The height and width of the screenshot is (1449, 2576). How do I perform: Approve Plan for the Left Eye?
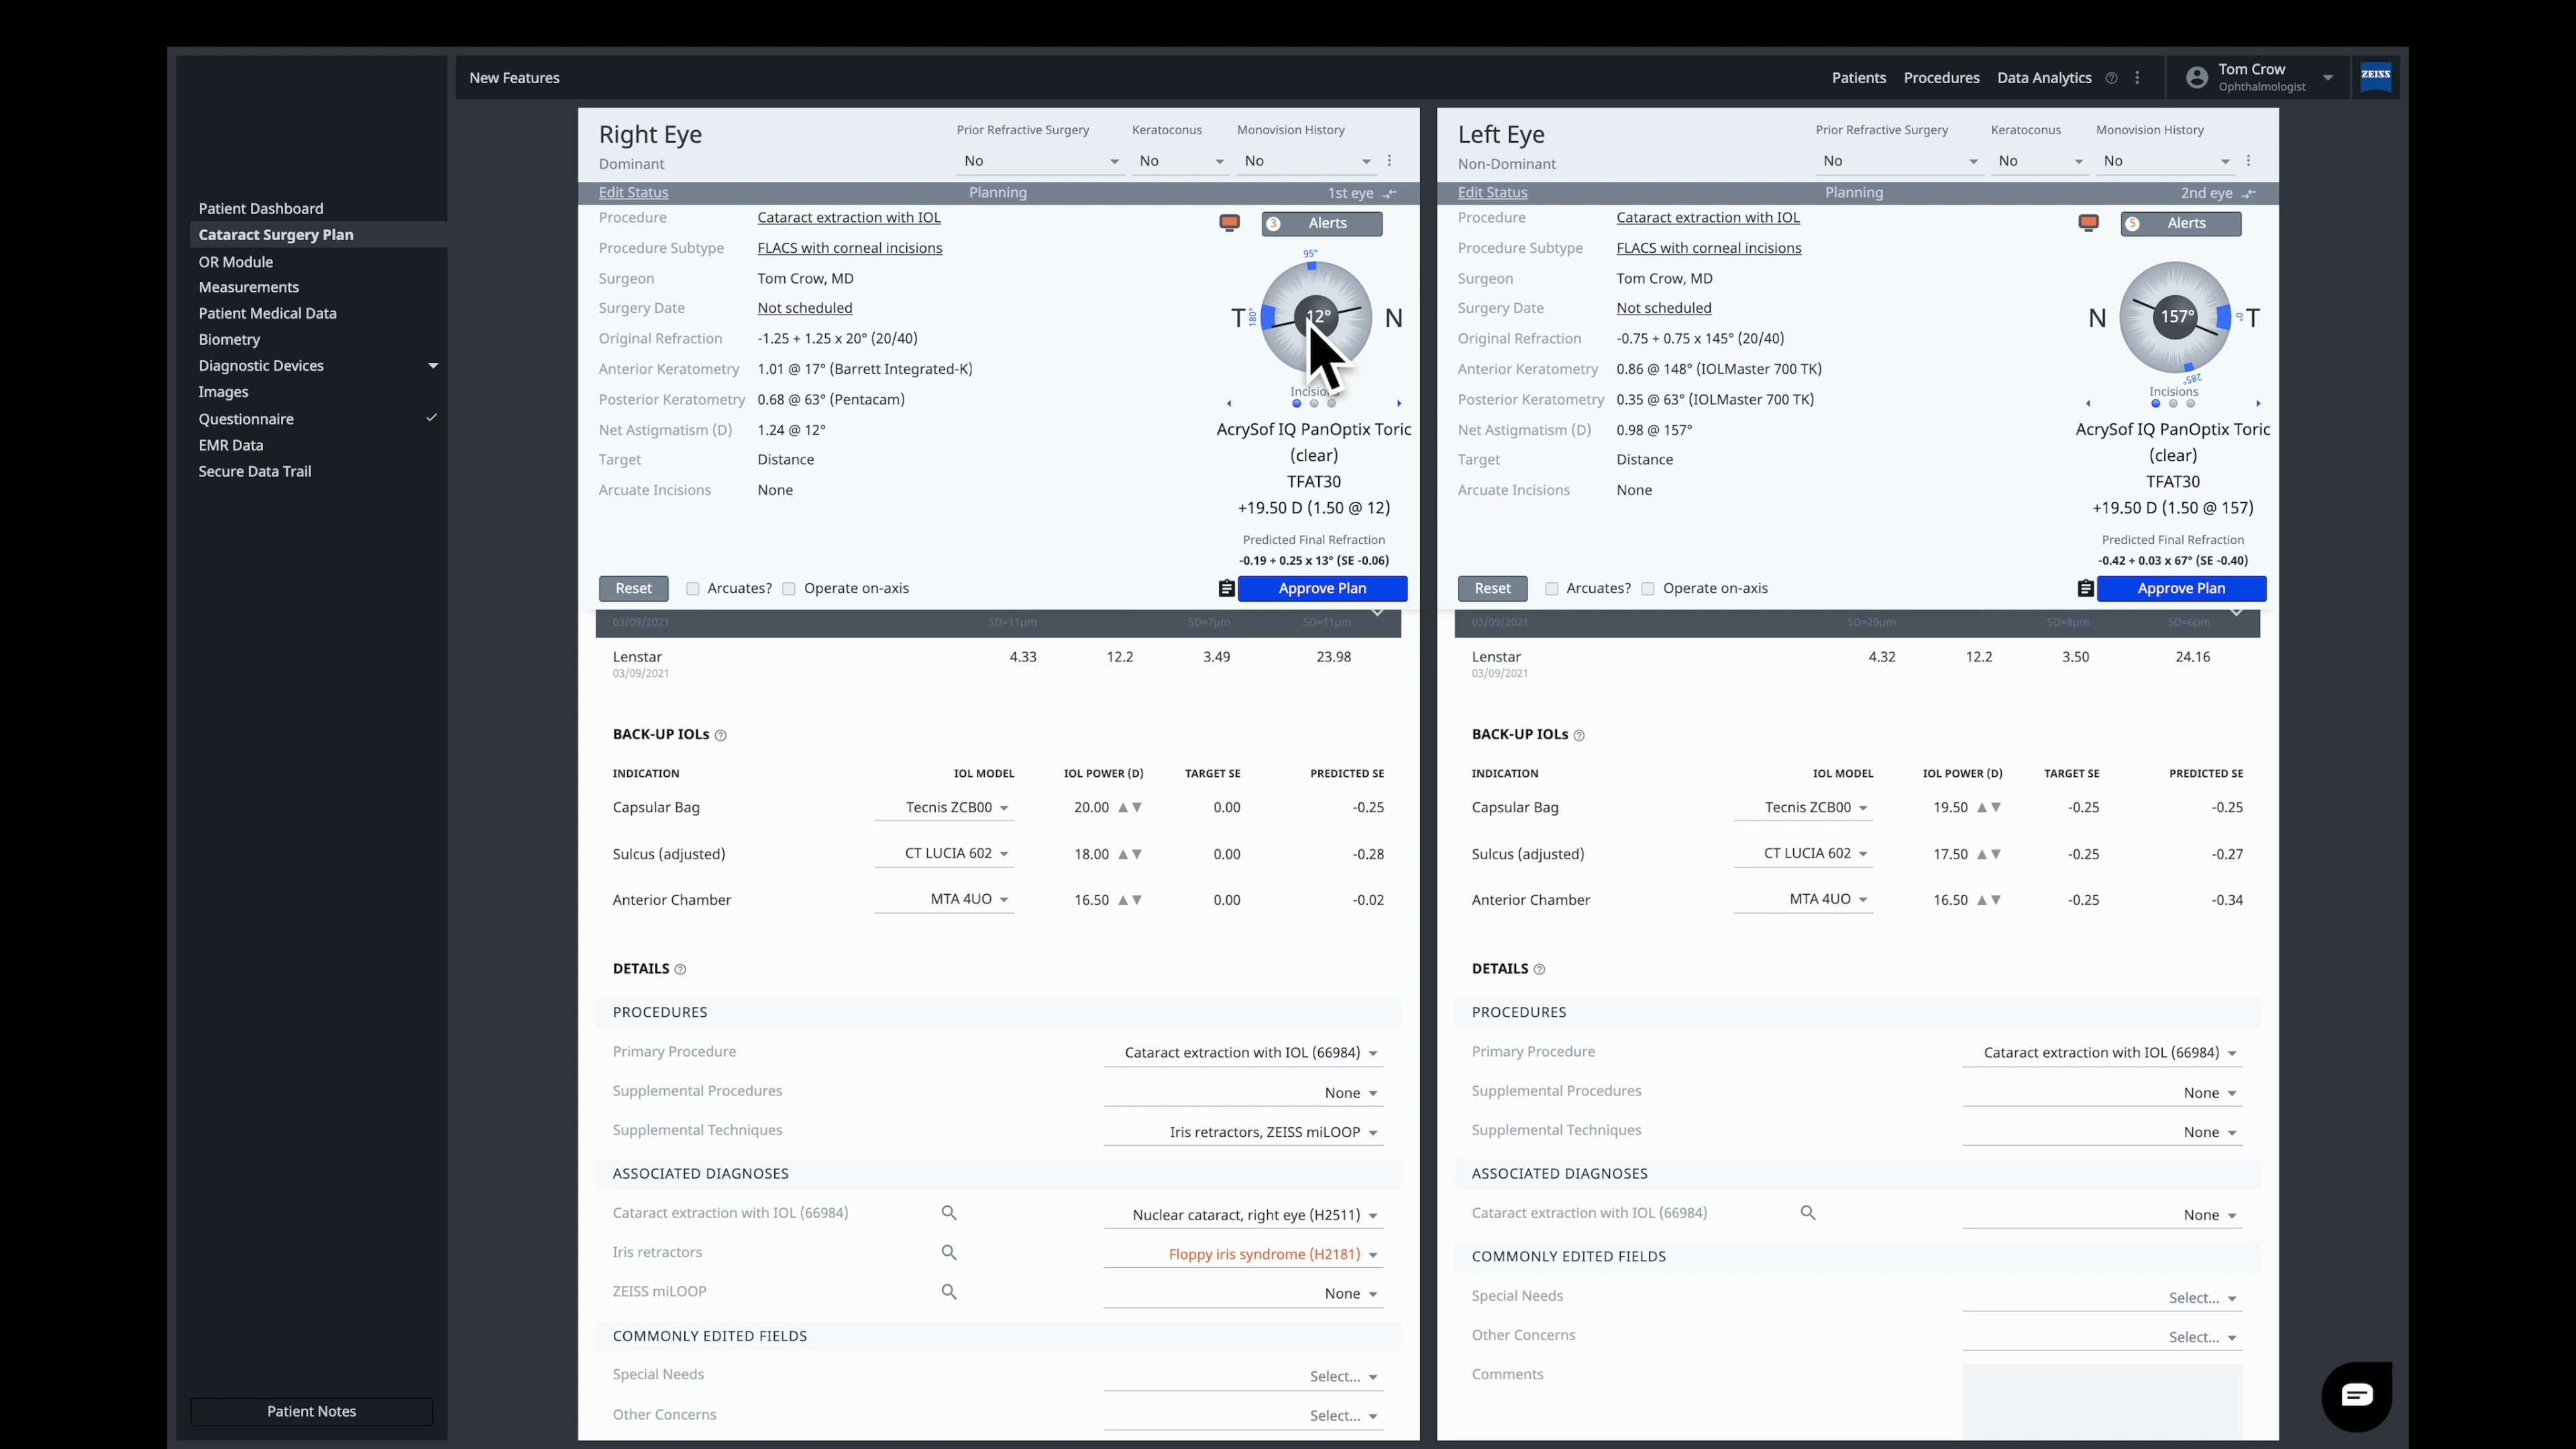[x=2181, y=589]
